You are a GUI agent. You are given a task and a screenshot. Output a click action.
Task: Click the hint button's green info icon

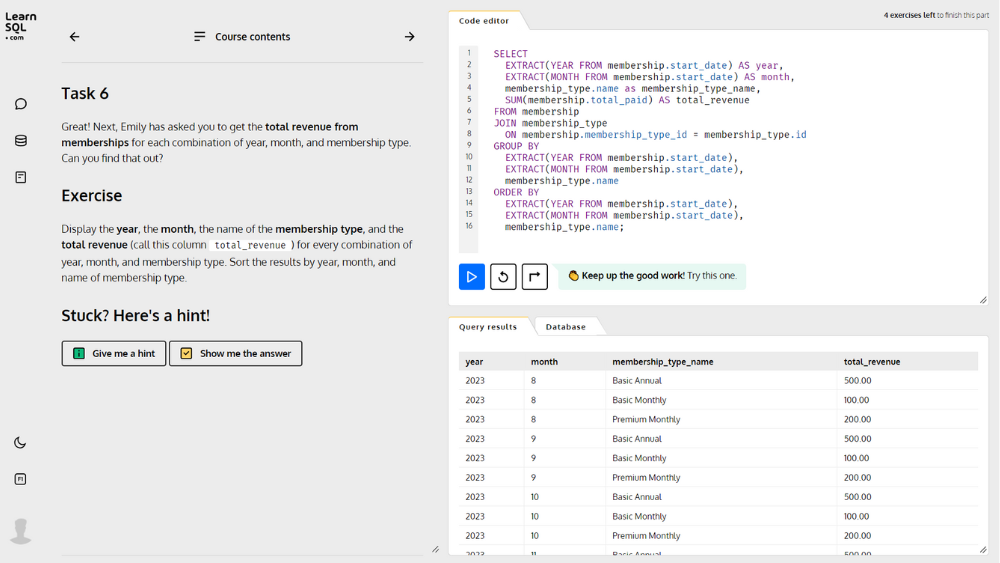tap(79, 353)
